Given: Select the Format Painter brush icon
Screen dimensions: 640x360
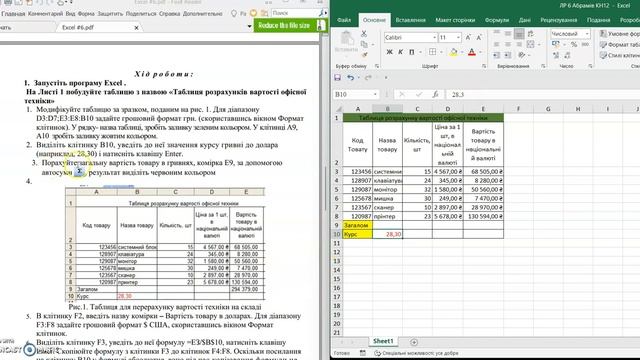Looking at the screenshot, I should click(x=364, y=54).
